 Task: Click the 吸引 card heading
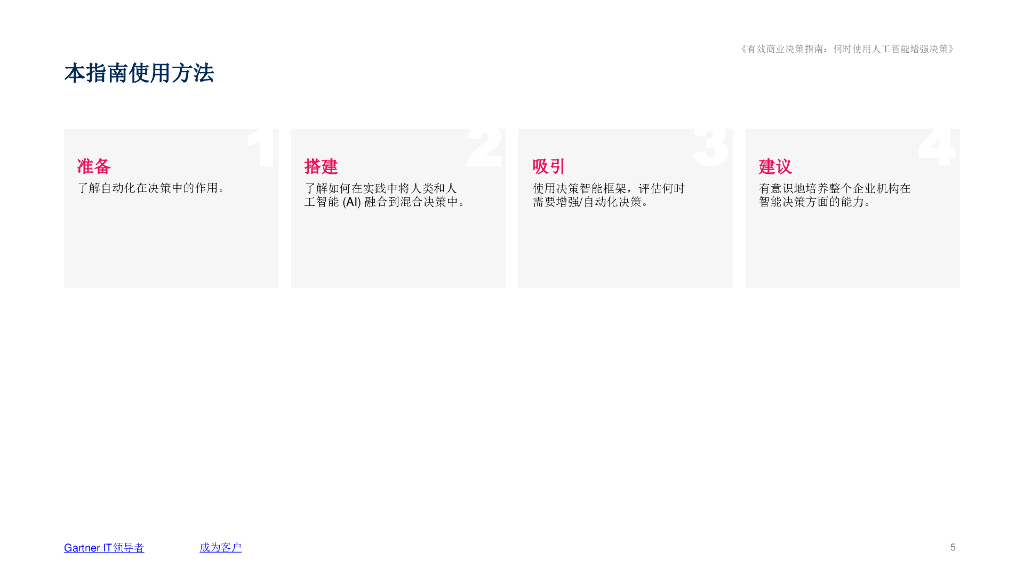coord(549,167)
